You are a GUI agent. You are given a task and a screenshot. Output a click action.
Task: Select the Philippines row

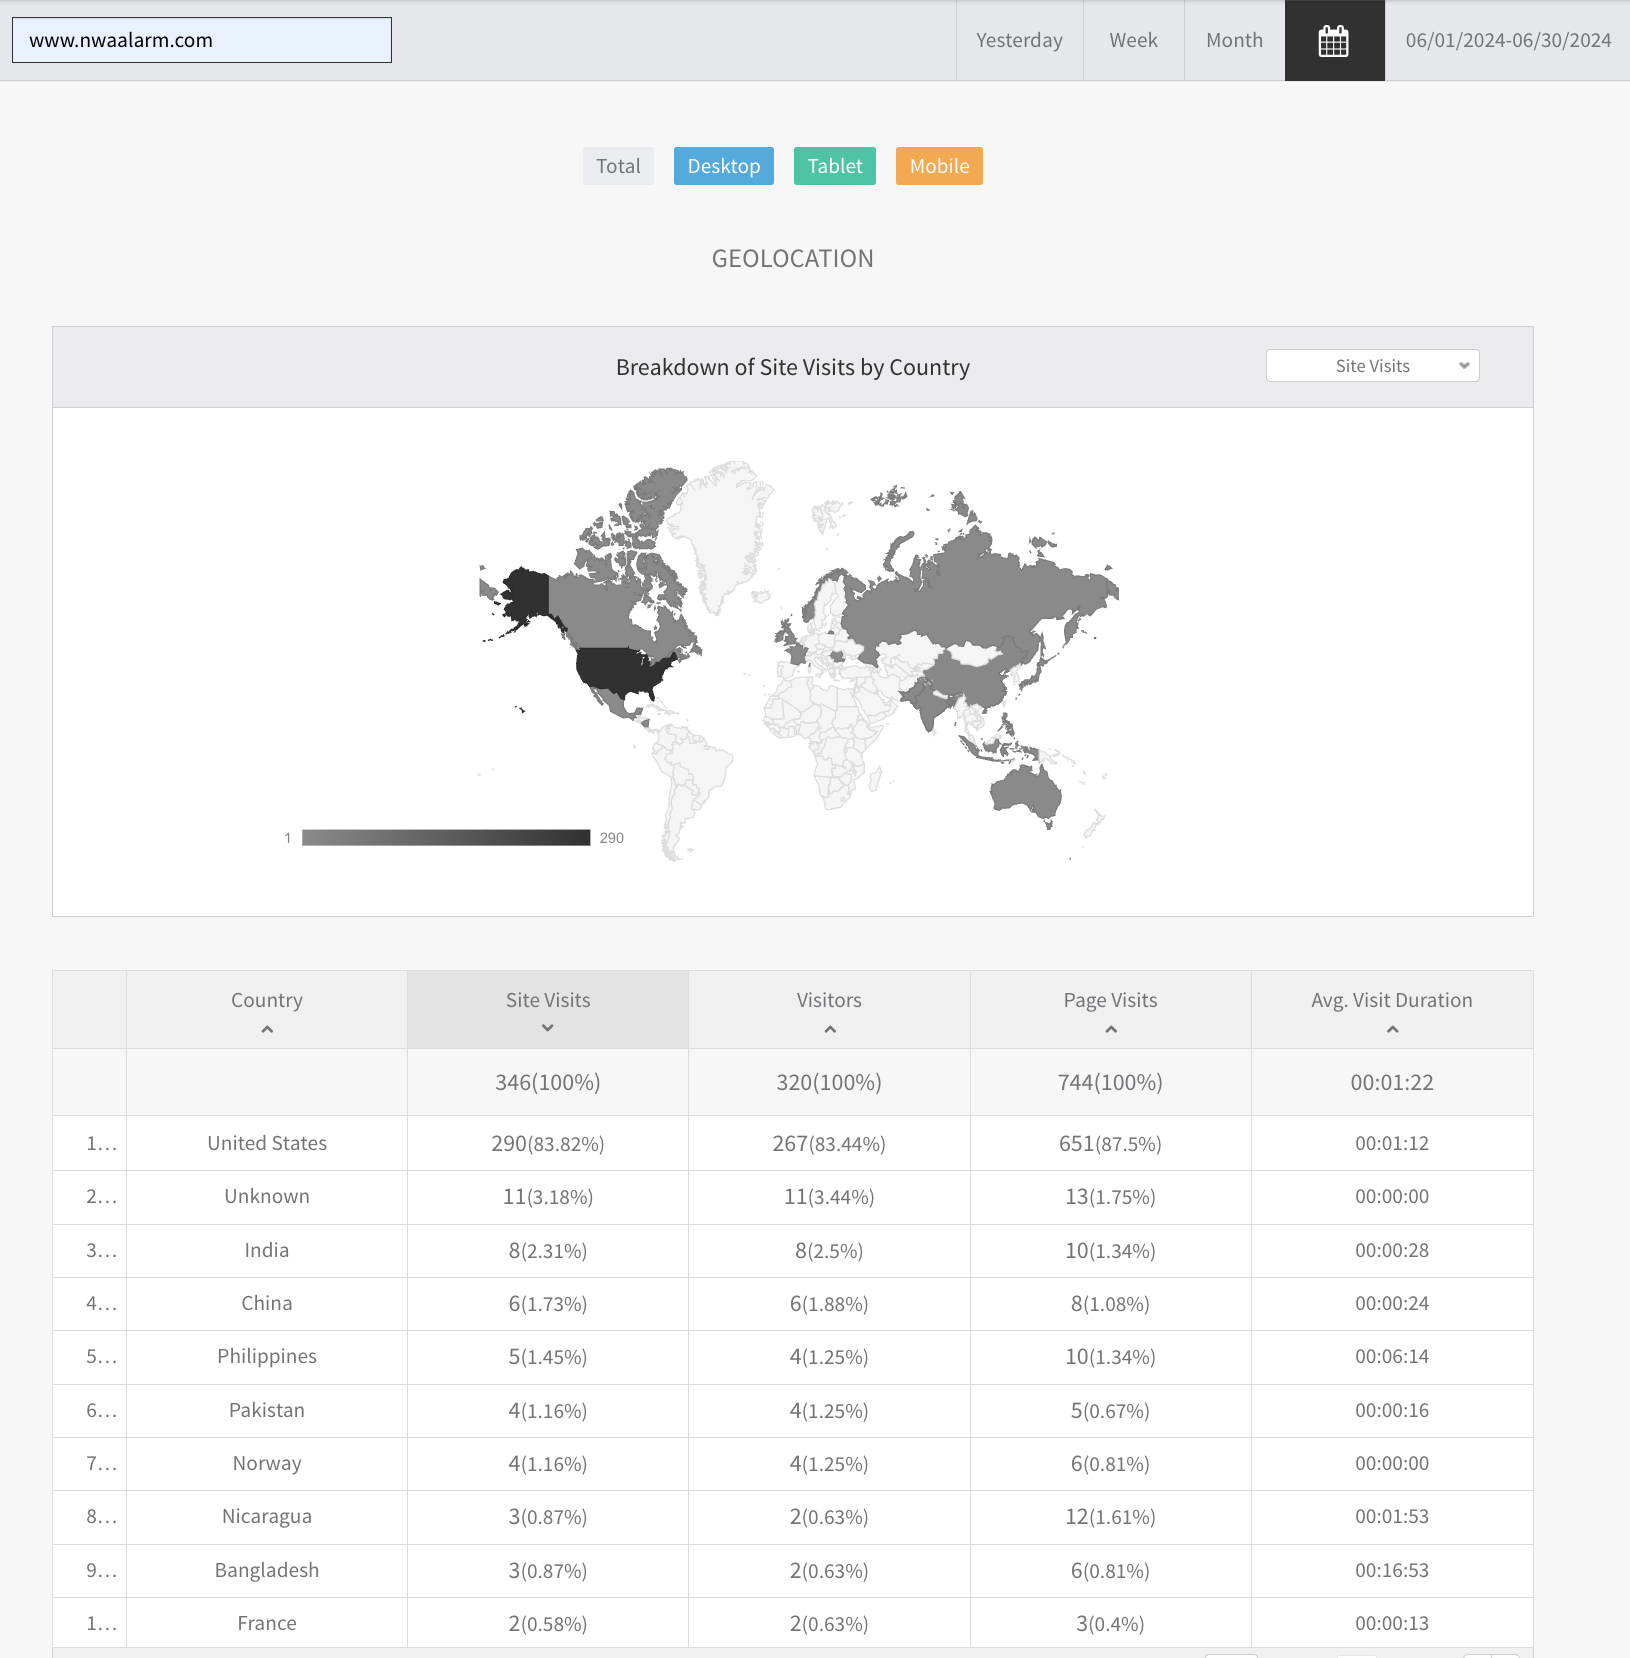click(793, 1357)
